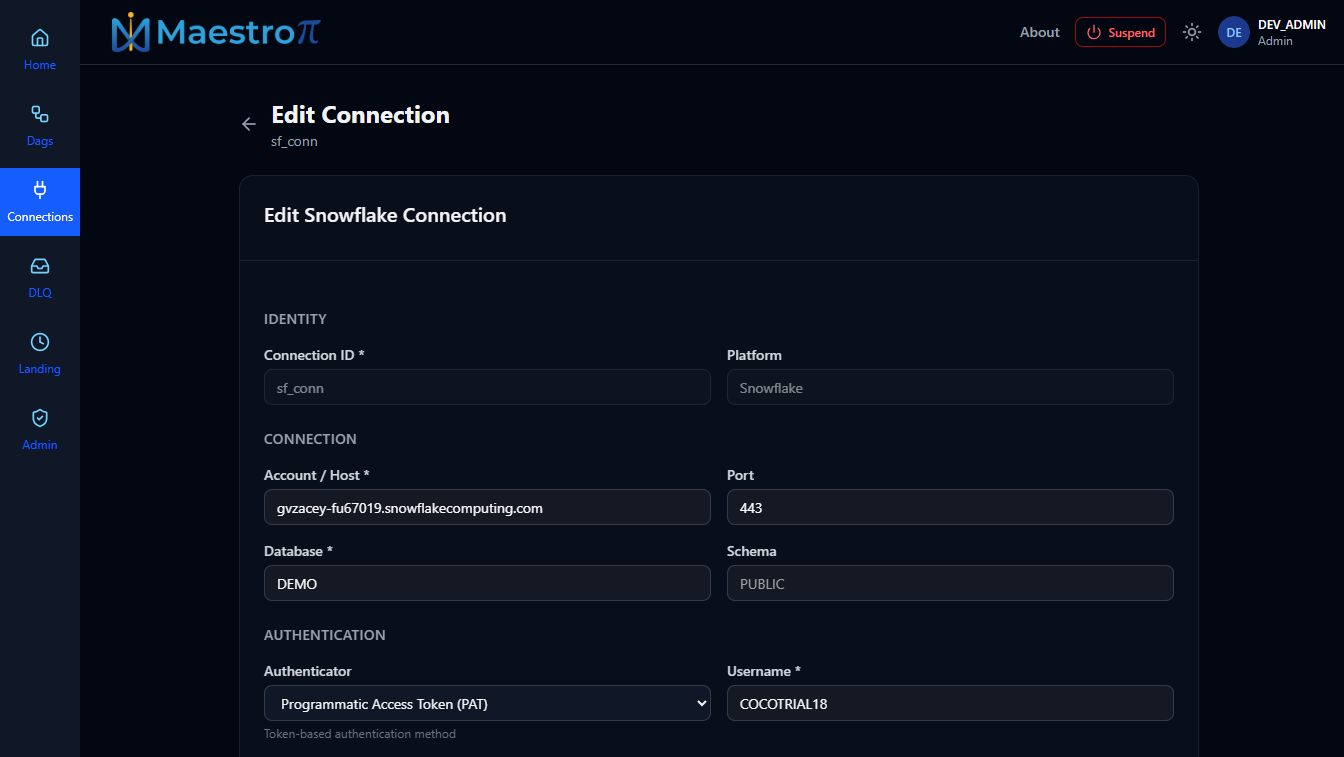Open the DLQ inbox icon
This screenshot has height=757, width=1344.
40,266
